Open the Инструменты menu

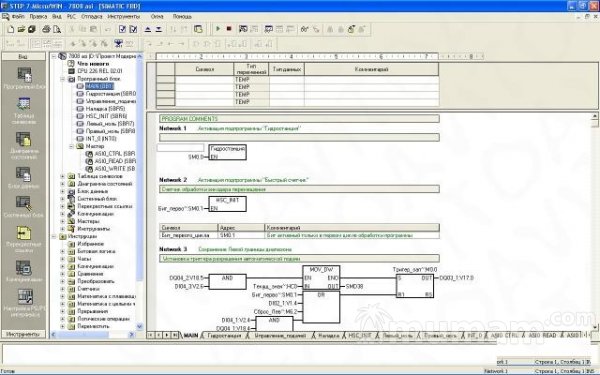point(123,16)
